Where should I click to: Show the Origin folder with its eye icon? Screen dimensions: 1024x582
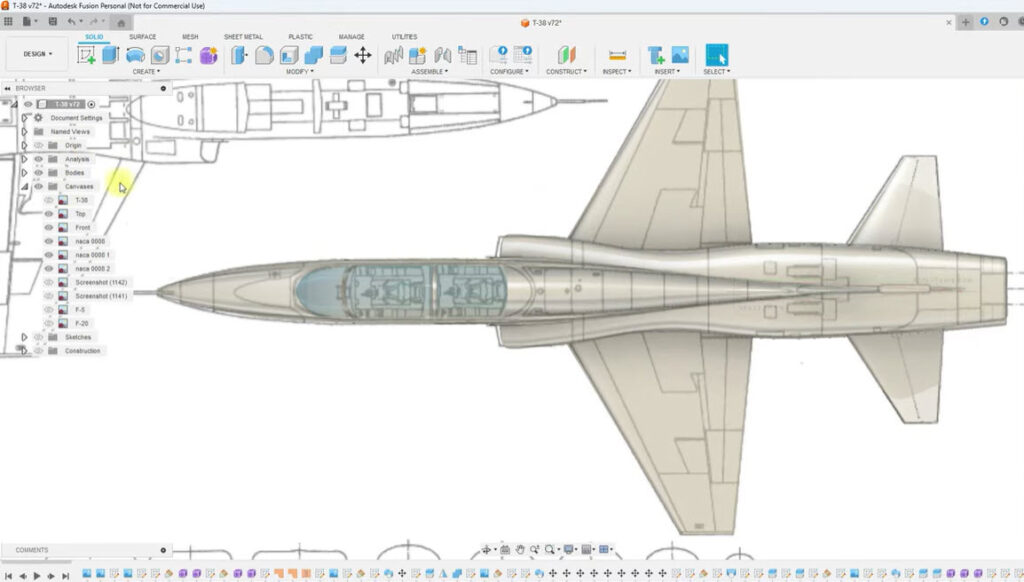pyautogui.click(x=37, y=145)
